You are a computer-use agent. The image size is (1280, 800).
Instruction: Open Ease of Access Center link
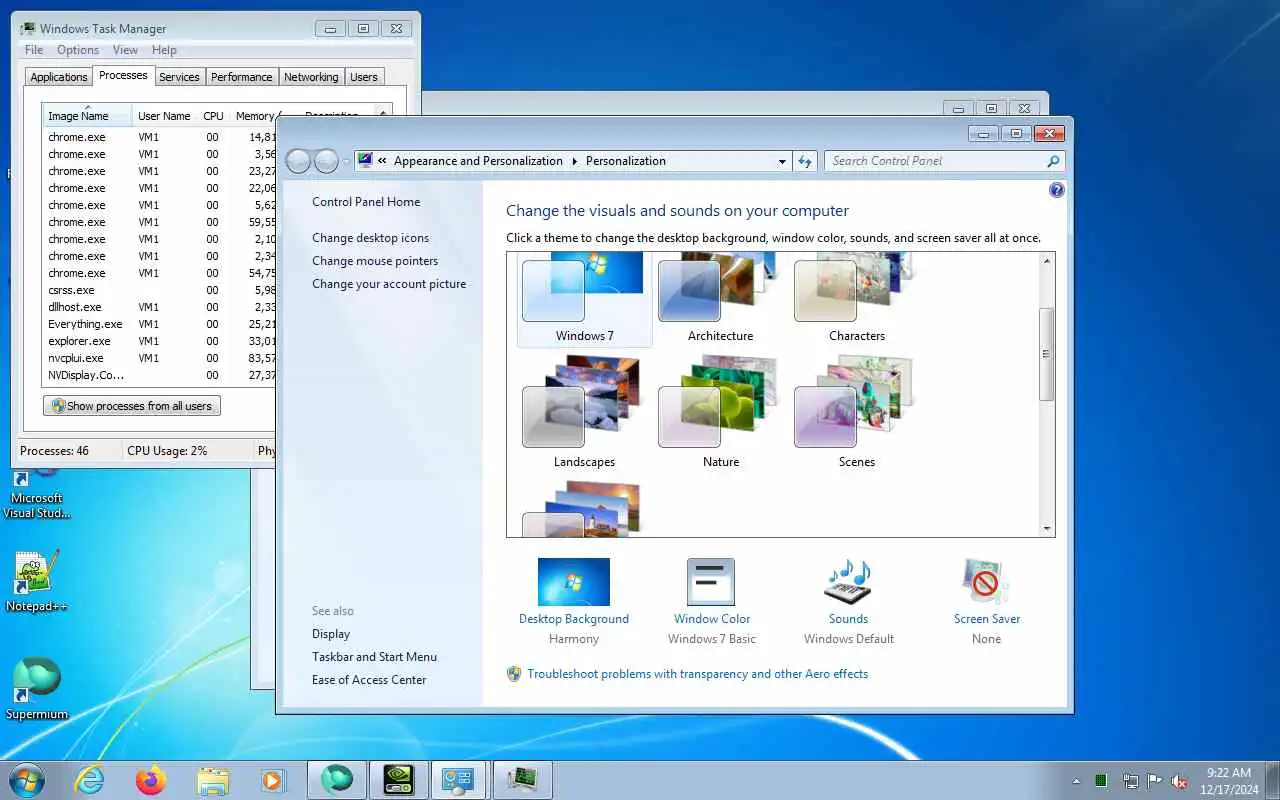point(369,680)
